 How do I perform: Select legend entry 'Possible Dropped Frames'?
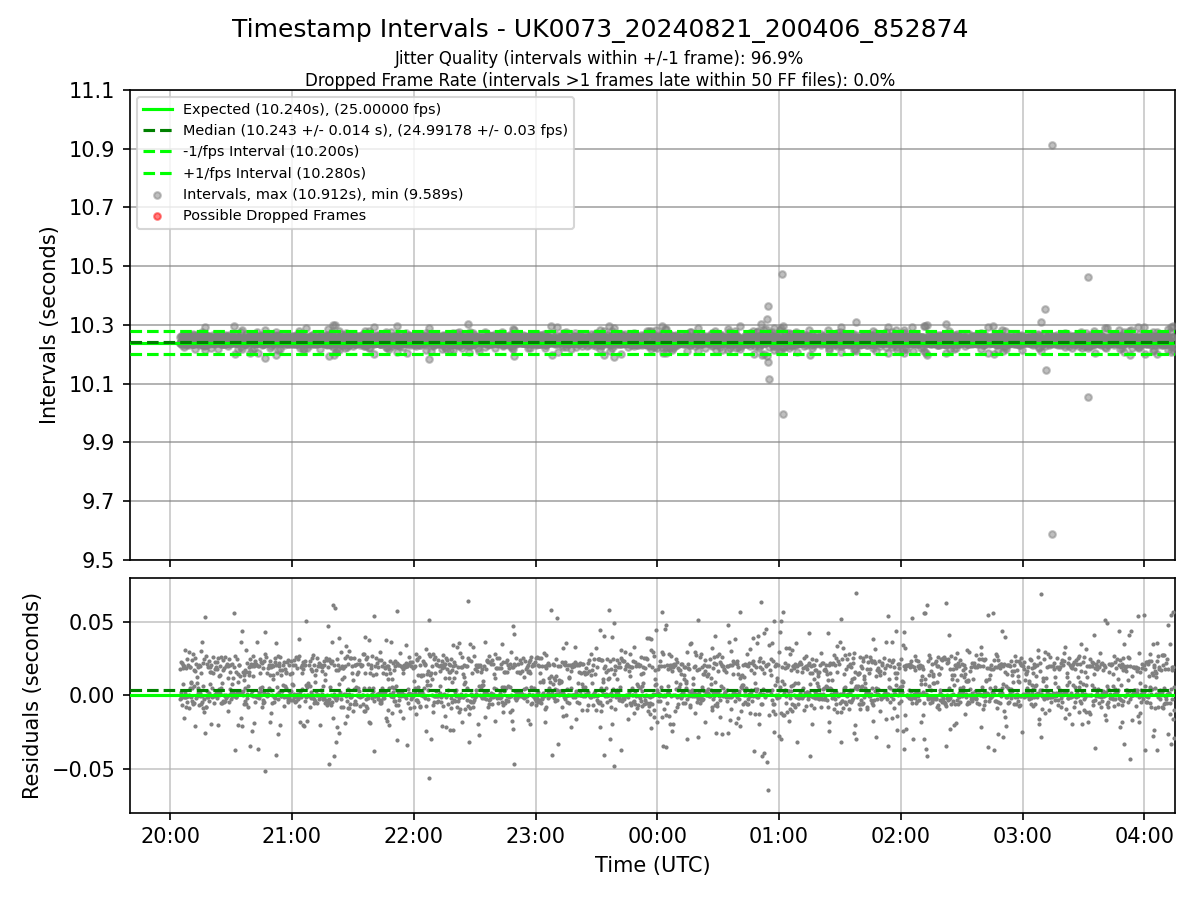[x=274, y=215]
